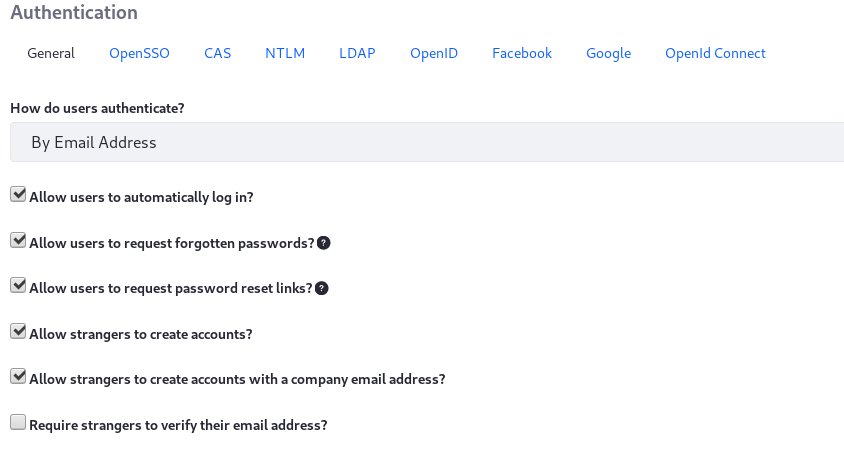Switch to the NTLM tab
The image size is (844, 453).
[x=285, y=53]
